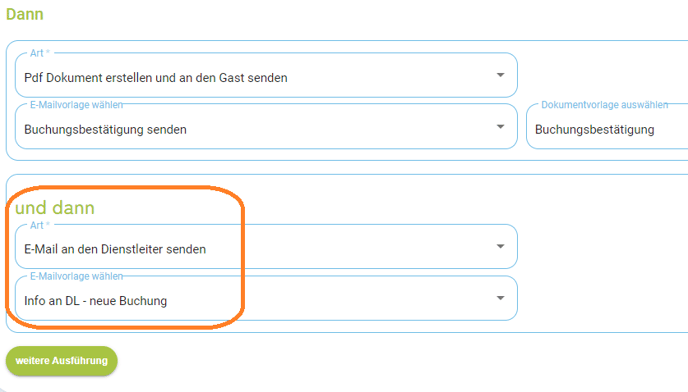This screenshot has width=688, height=392.
Task: Open arrow of E-Mail an den Dienstleiter senden
Action: coord(500,246)
